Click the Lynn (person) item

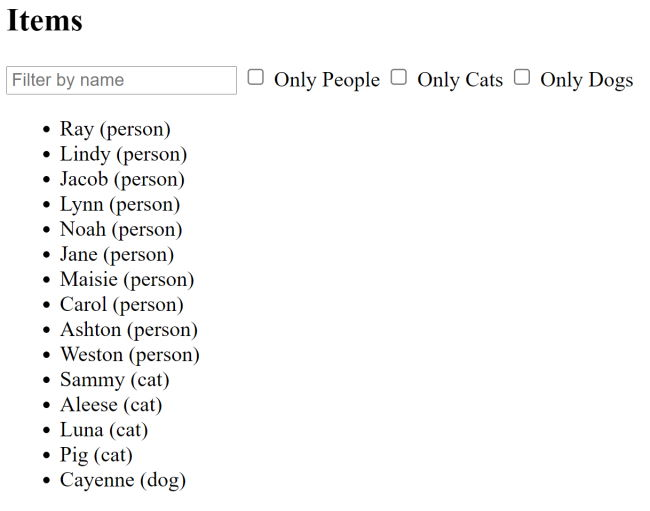tap(120, 204)
